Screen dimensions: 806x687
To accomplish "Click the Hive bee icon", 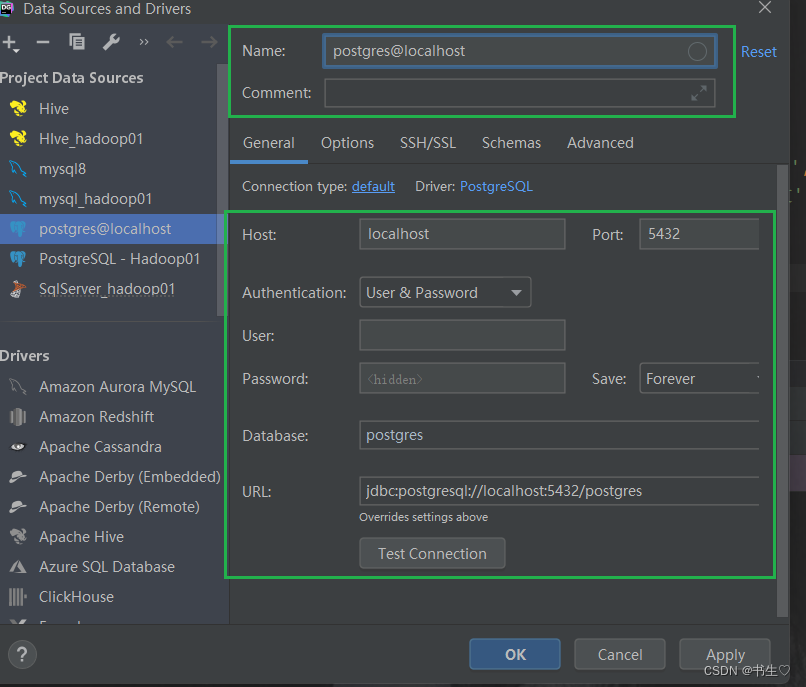I will tap(19, 108).
